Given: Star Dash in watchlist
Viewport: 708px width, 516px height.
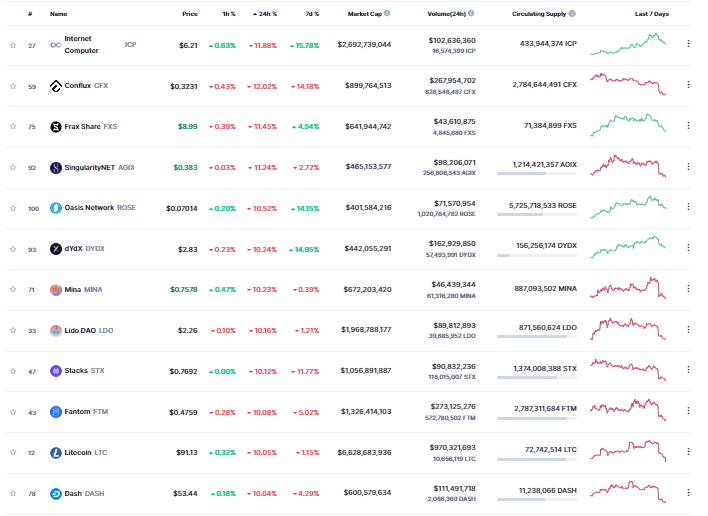Looking at the screenshot, I should click(x=13, y=493).
